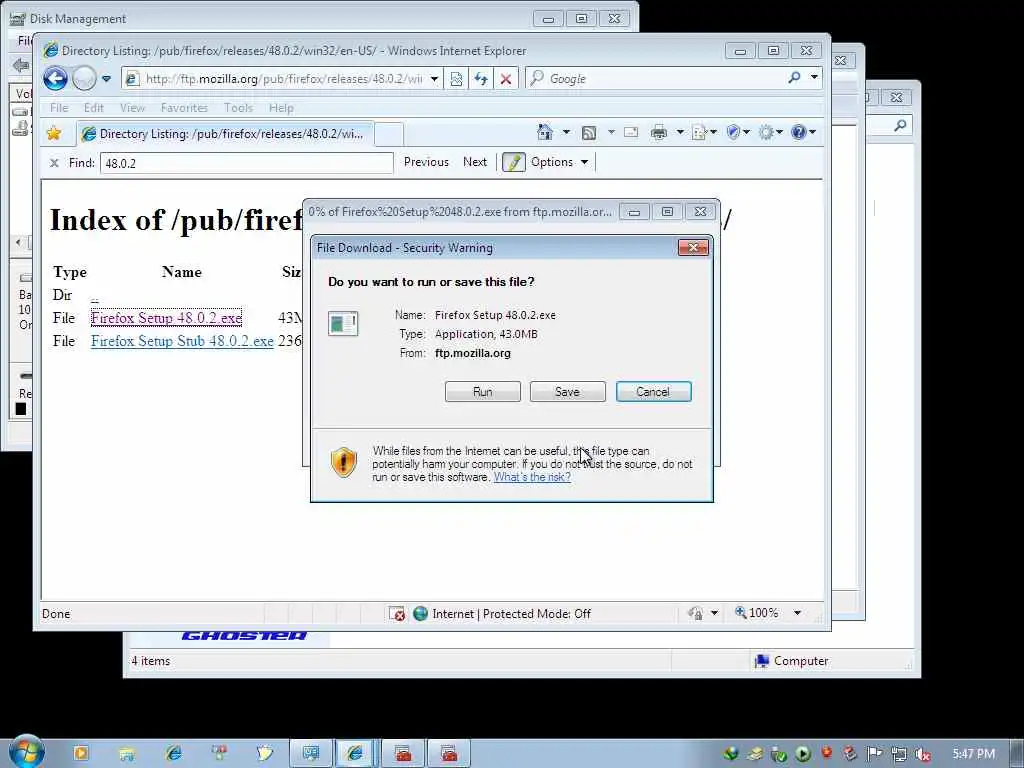Viewport: 1024px width, 768px height.
Task: Click Cancel in the File Download dialog
Action: [x=654, y=392]
